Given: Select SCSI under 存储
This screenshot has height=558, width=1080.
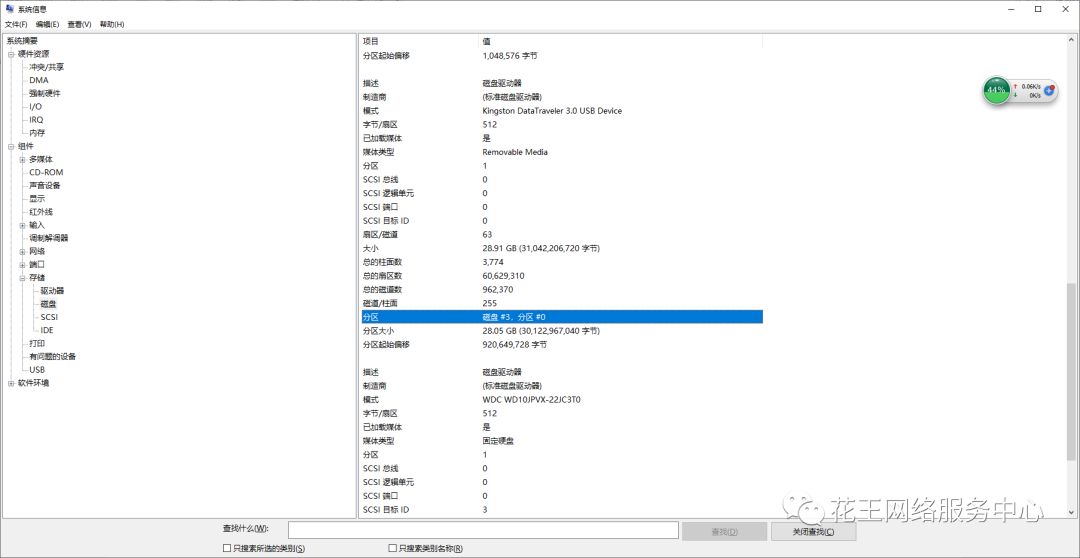Looking at the screenshot, I should (x=49, y=317).
